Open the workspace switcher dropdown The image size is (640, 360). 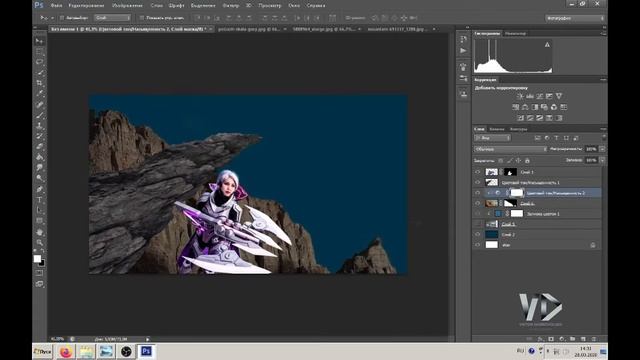pyautogui.click(x=575, y=18)
